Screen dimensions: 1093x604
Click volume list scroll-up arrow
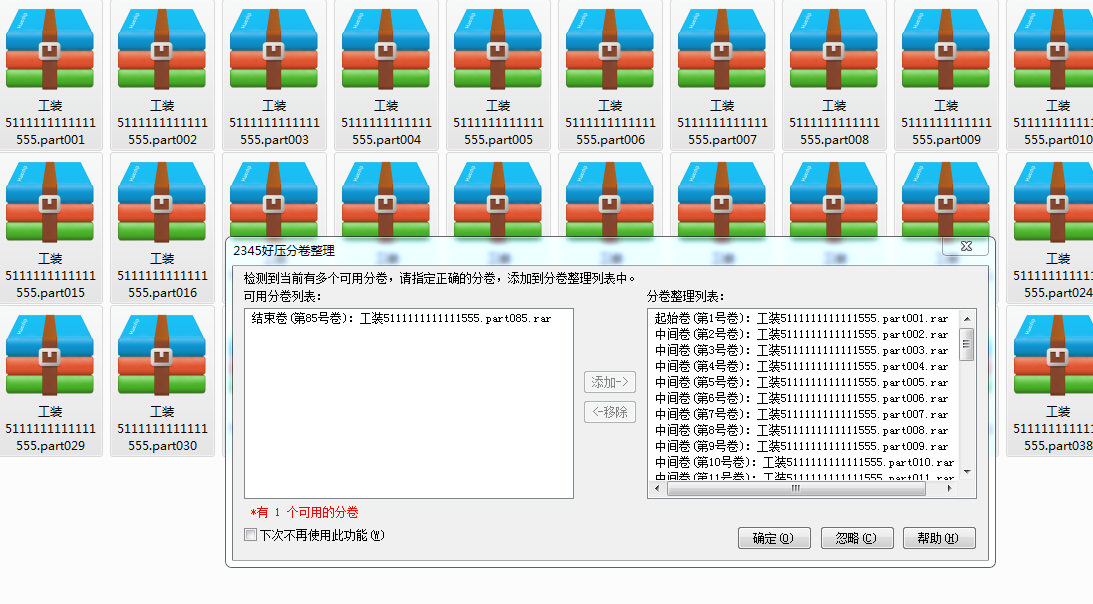point(967,319)
